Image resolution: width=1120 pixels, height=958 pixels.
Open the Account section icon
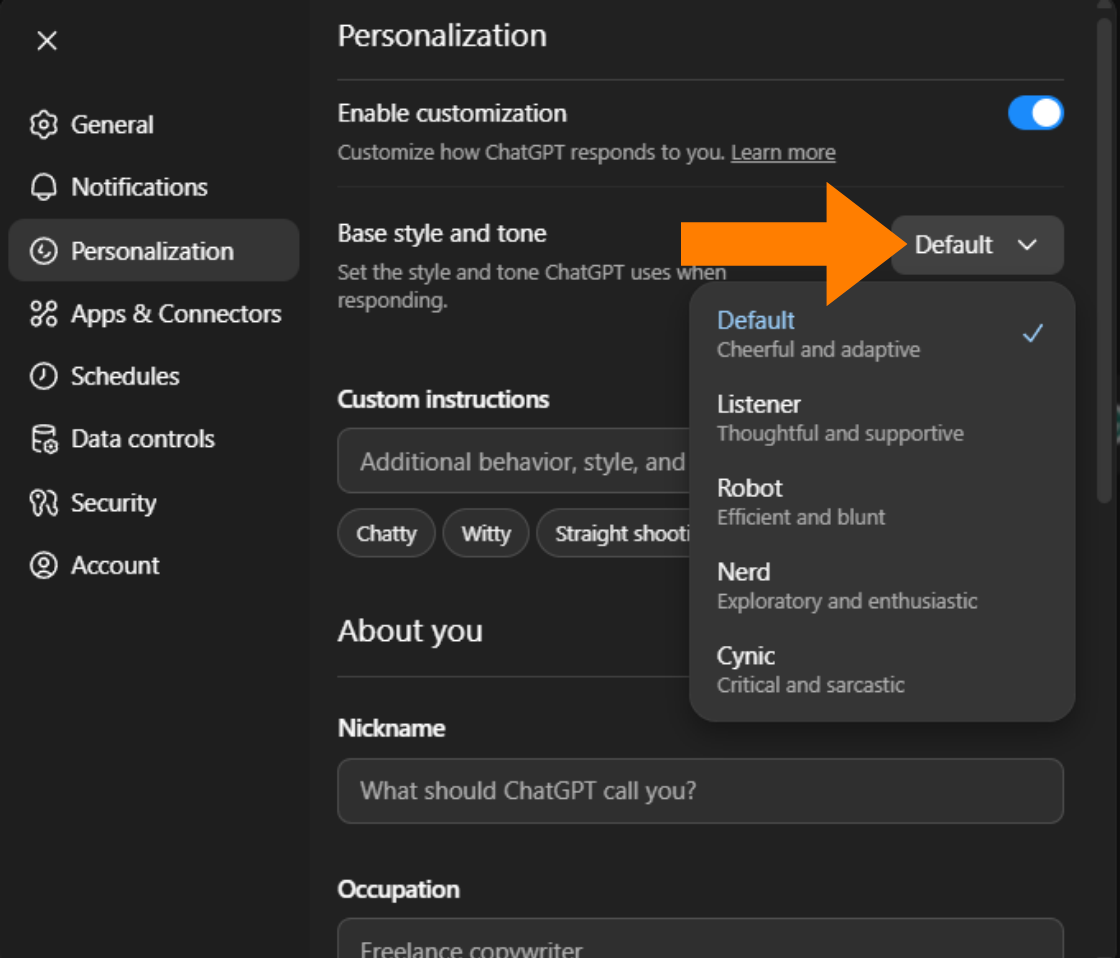coord(44,565)
